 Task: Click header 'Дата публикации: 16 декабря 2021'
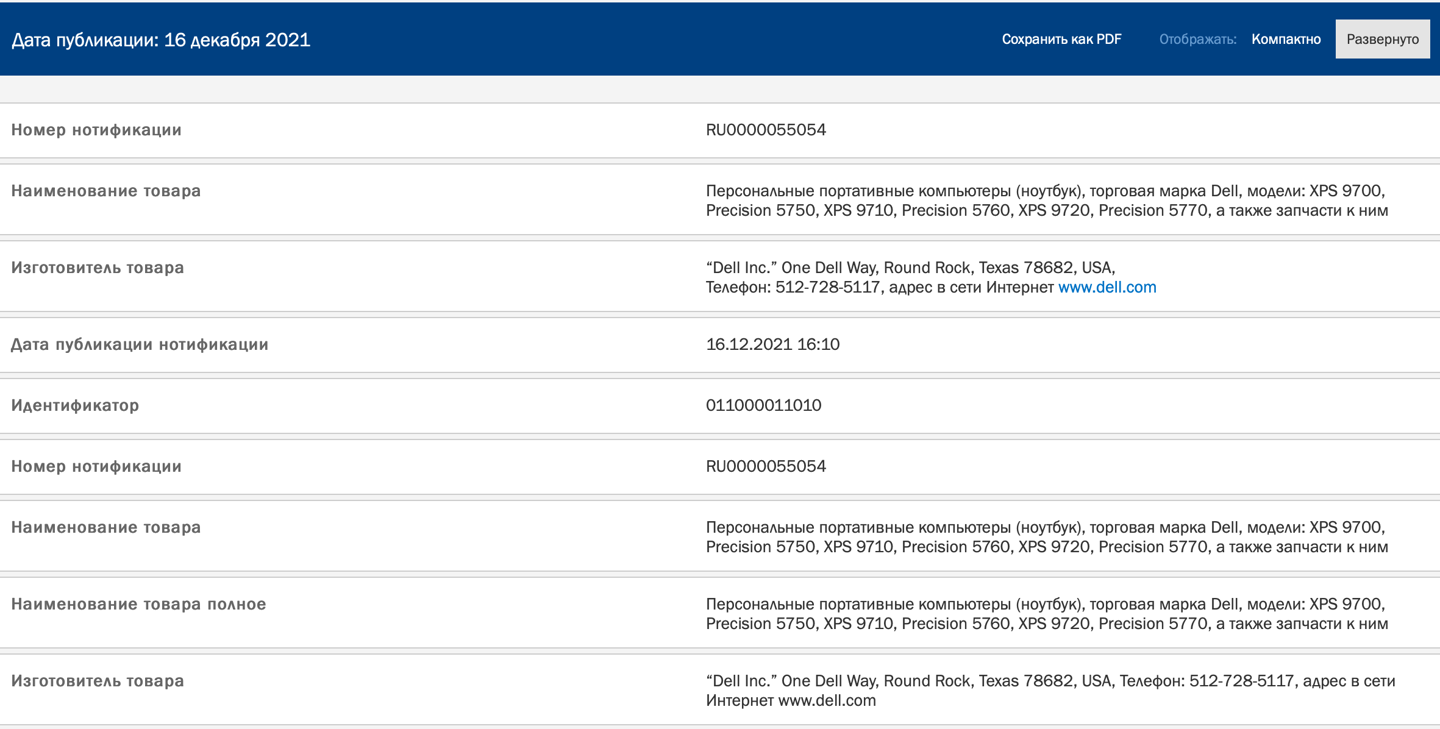(161, 40)
